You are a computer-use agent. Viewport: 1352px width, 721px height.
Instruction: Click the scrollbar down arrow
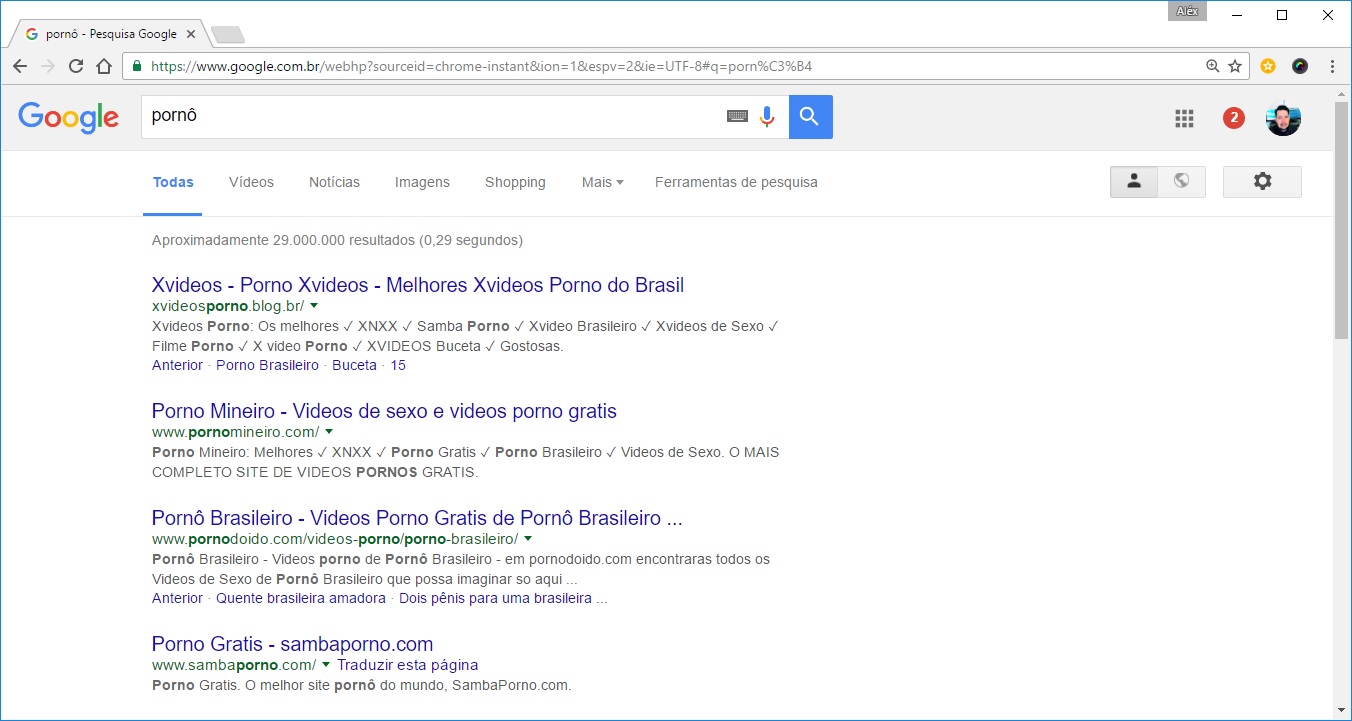[1341, 710]
